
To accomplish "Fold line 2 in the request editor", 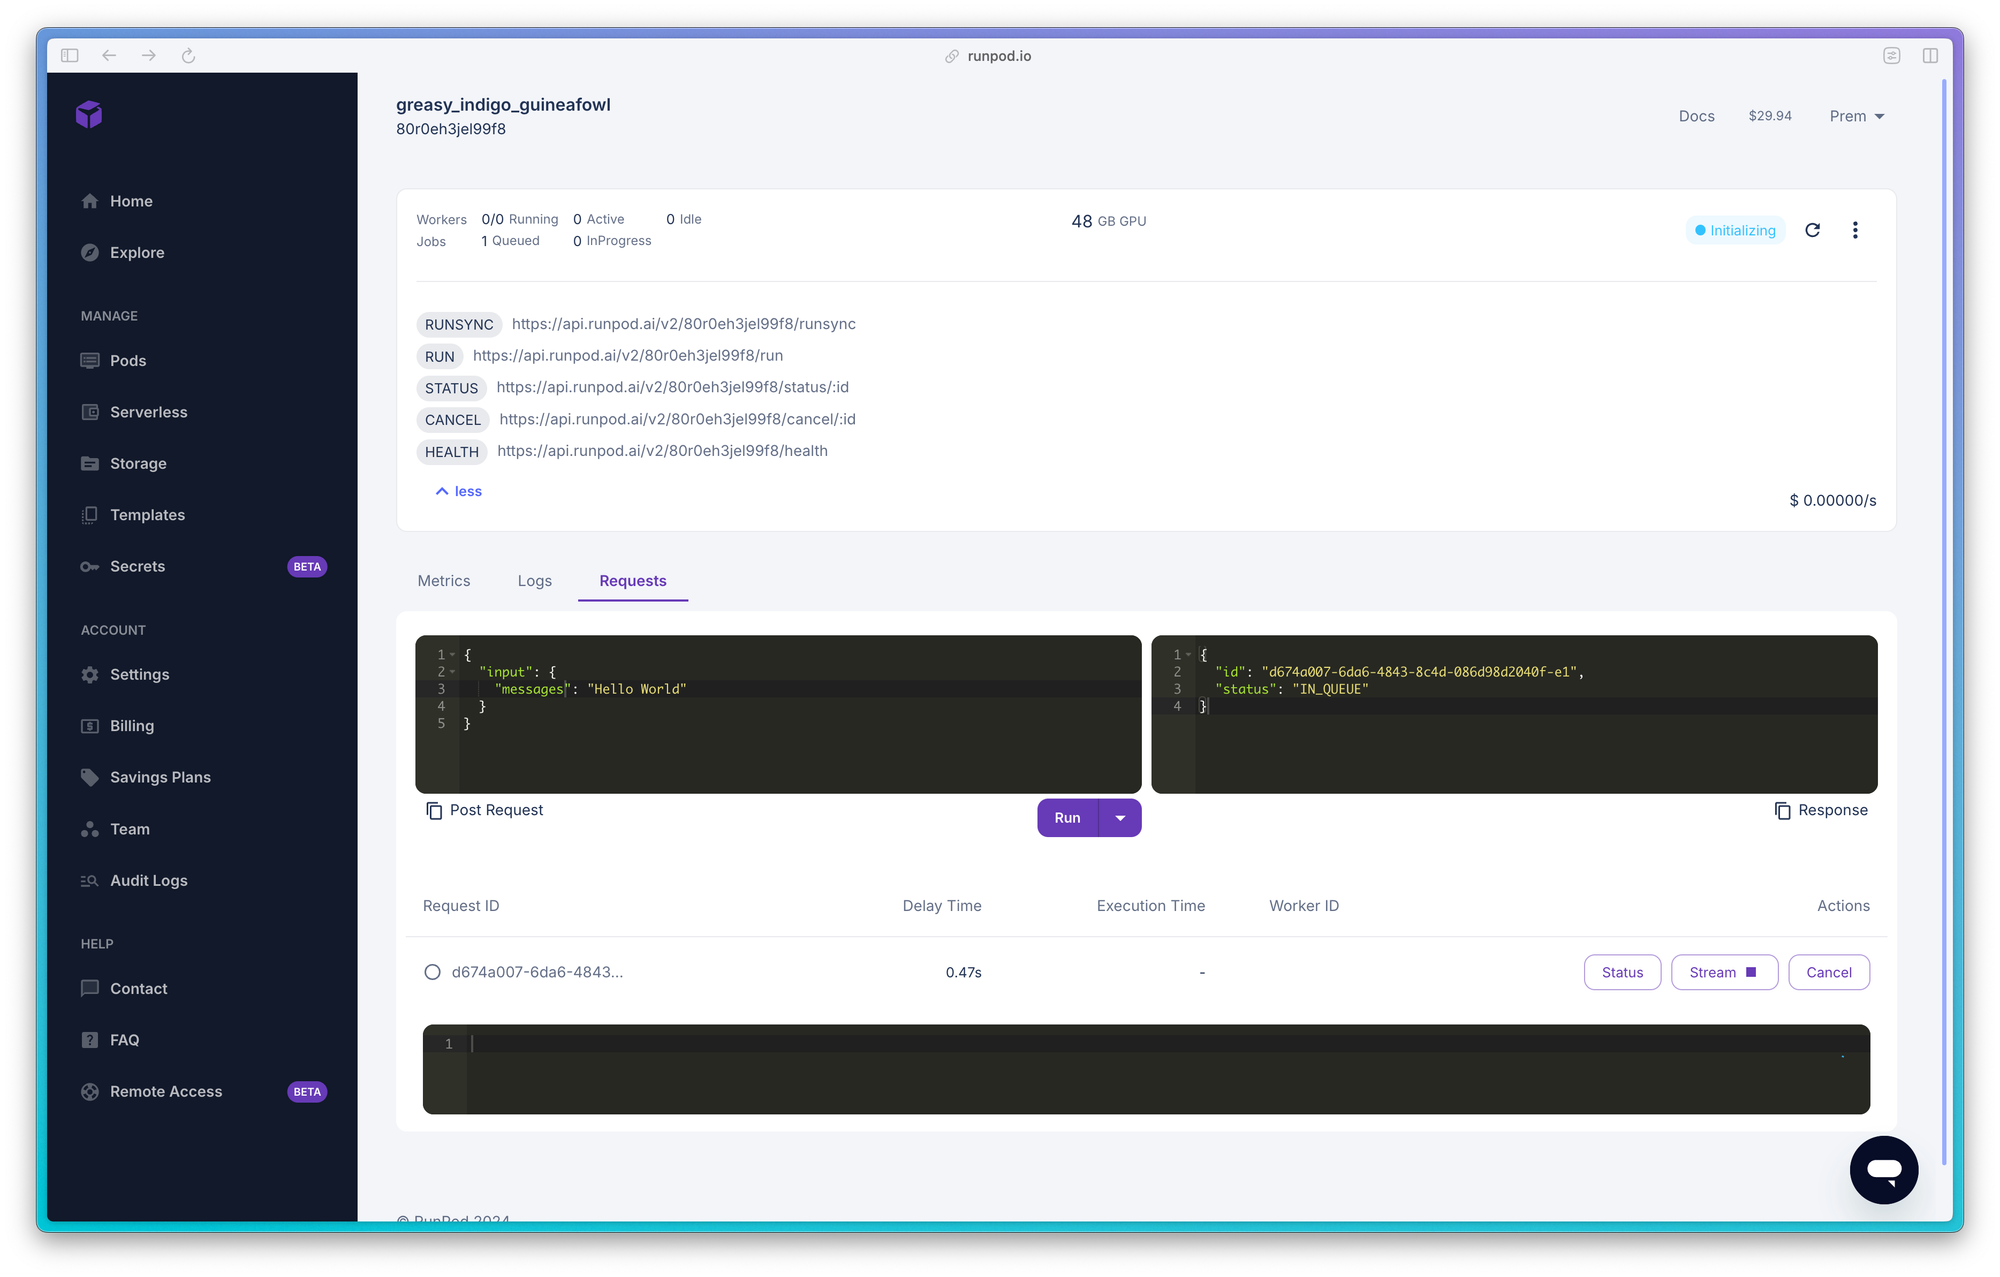I will tap(453, 672).
